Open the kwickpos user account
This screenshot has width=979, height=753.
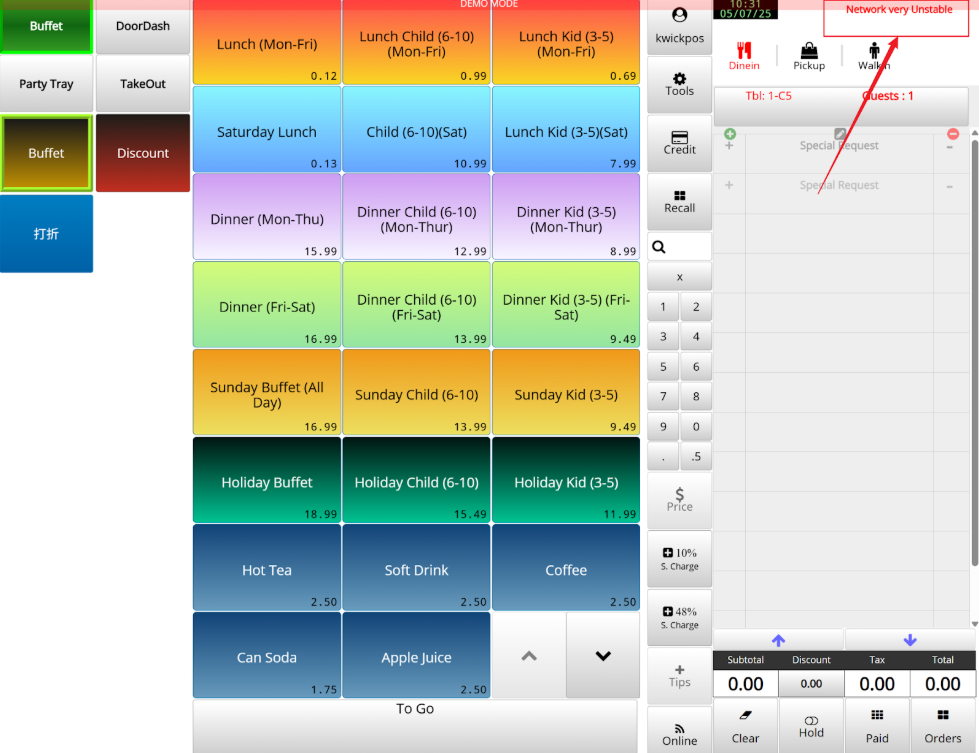tap(679, 26)
